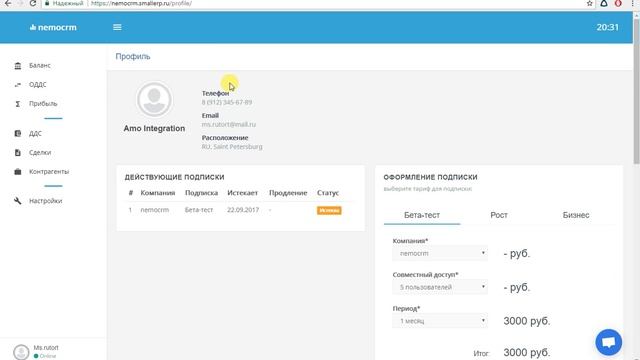This screenshot has width=640, height=360.
Task: Click the browser address bar URL
Action: (x=141, y=3)
